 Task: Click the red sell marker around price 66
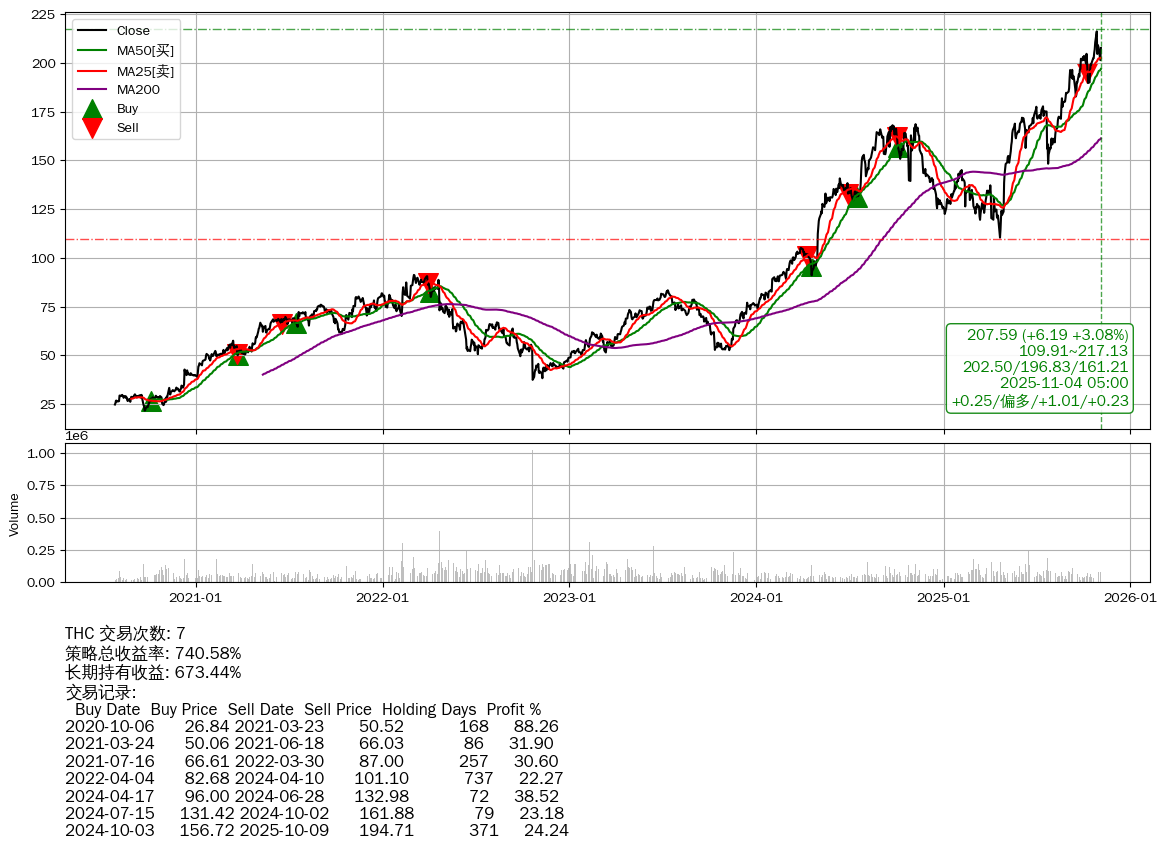(282, 323)
